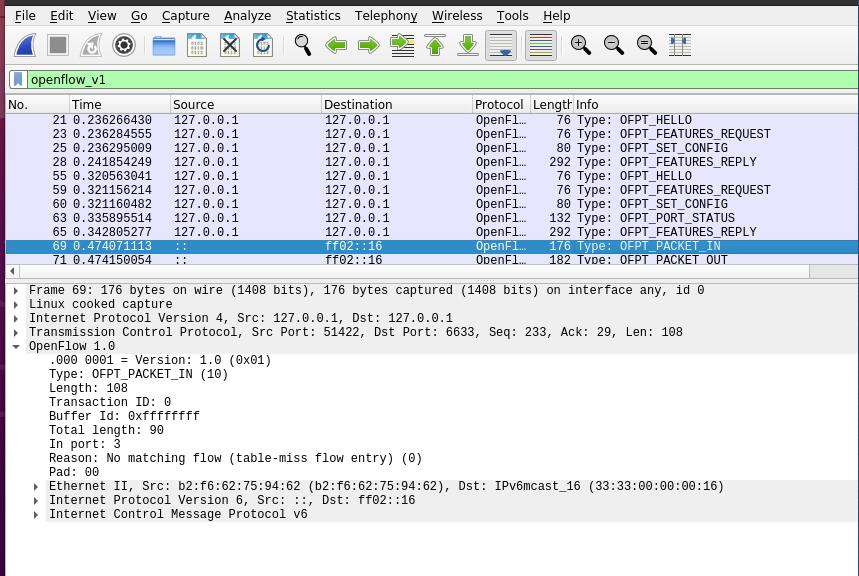Expand Internet Protocol Version 4 row
Viewport: 859px width, 576px height.
click(x=16, y=318)
